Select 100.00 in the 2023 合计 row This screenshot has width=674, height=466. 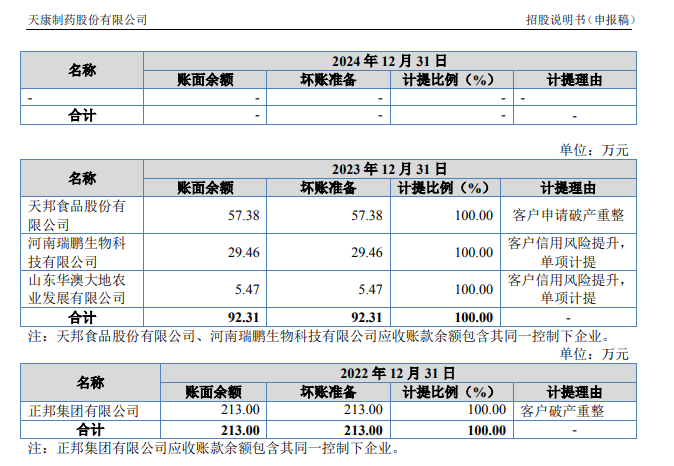(474, 318)
